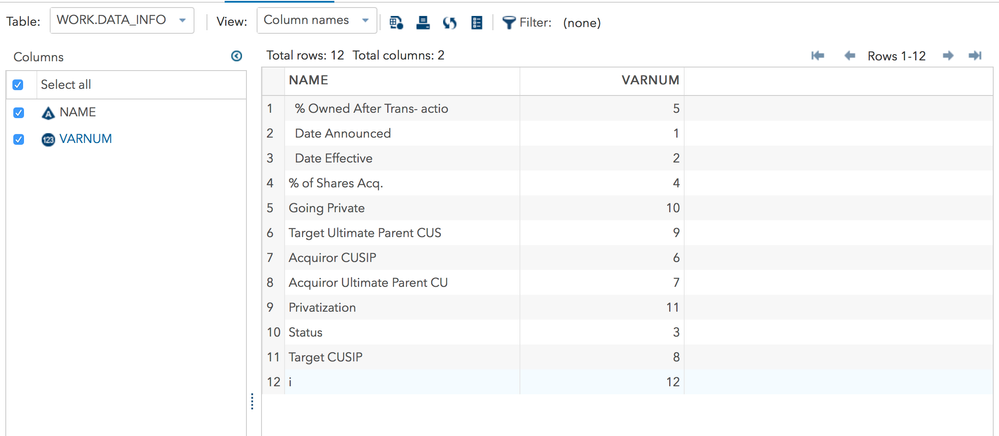Go to the next page of rows
This screenshot has height=436, width=999.
point(948,56)
